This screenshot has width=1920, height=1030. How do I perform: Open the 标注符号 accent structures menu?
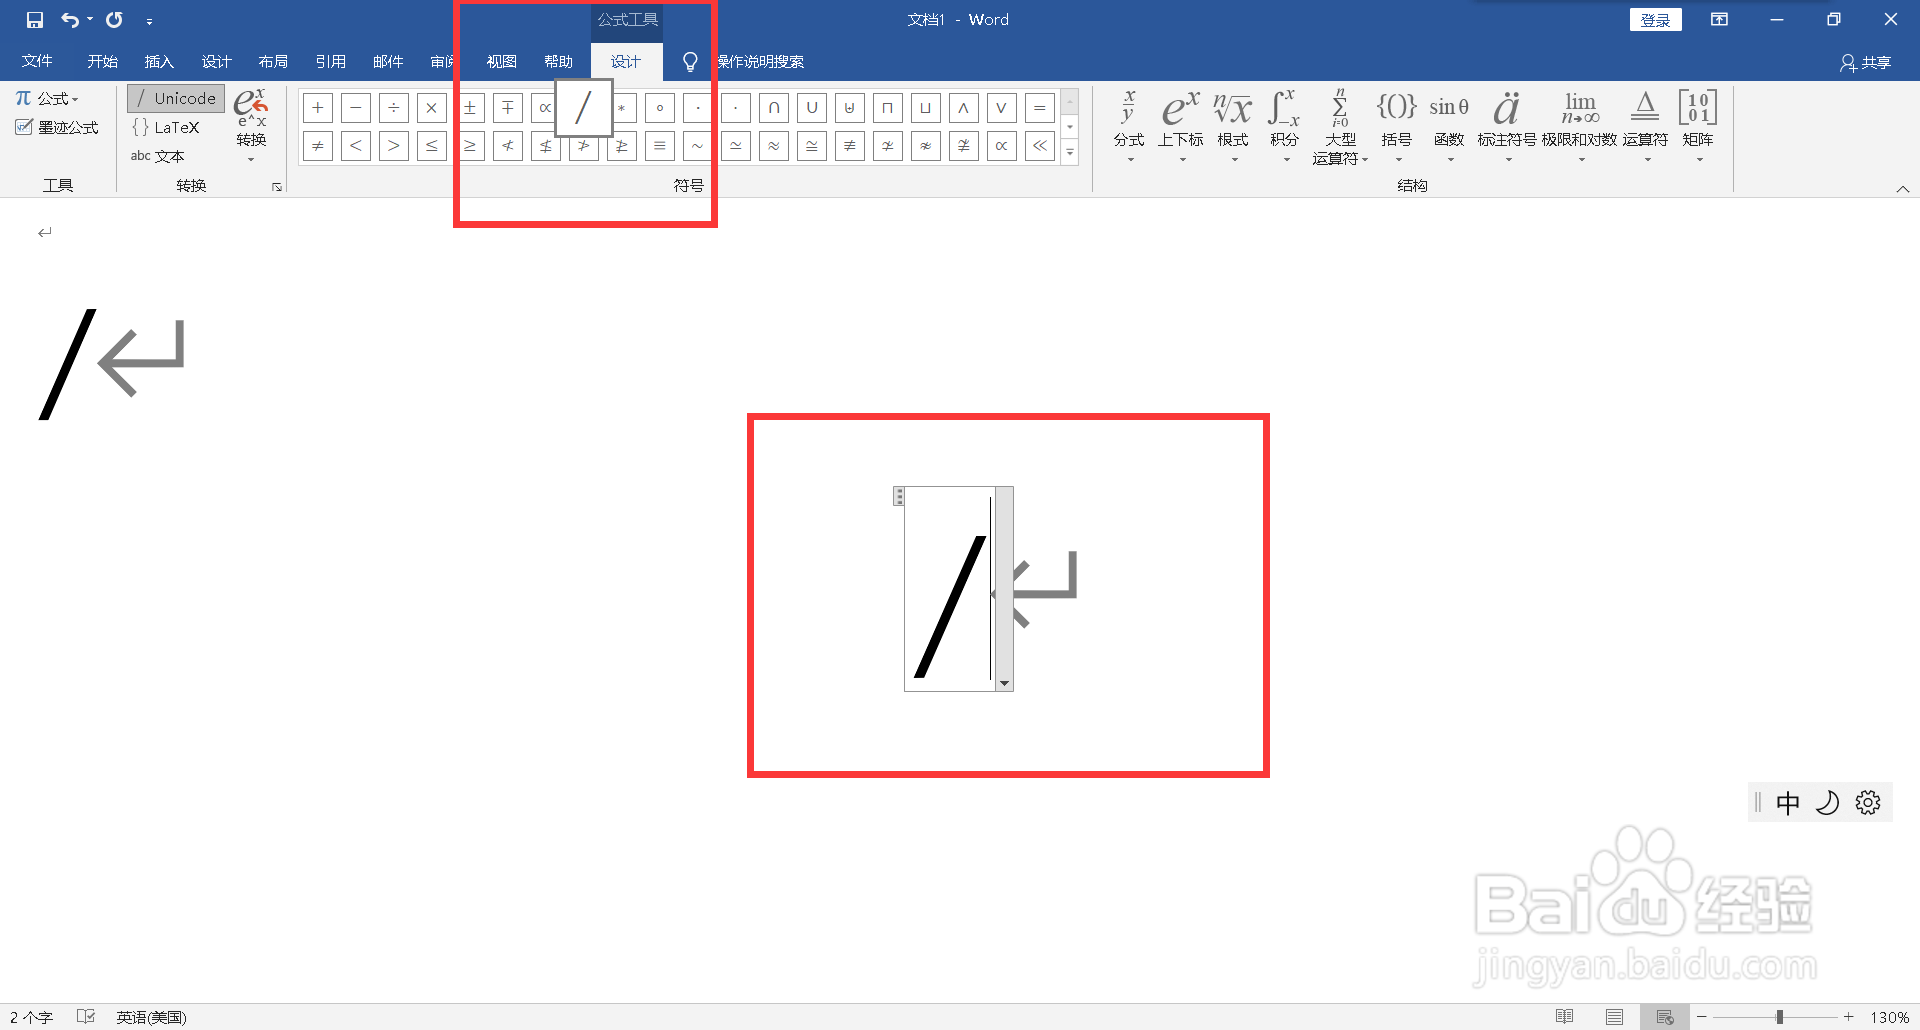click(1507, 128)
